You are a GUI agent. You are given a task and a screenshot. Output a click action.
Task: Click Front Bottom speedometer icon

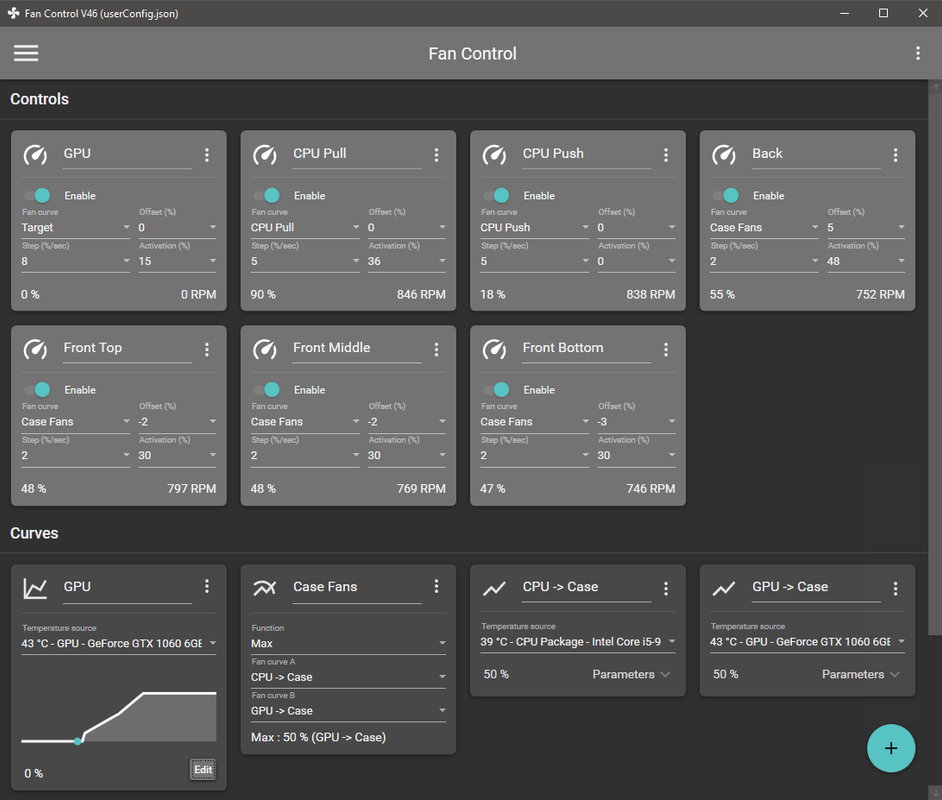pos(494,349)
